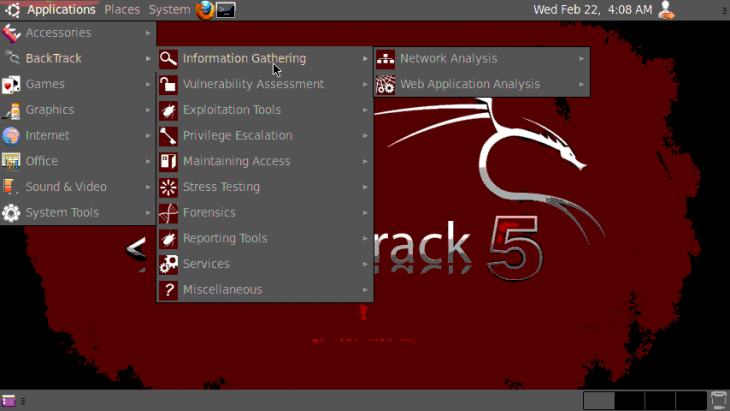This screenshot has height=411, width=730.
Task: Expand the Vulnerability Assessment submenu arrow
Action: coord(365,84)
